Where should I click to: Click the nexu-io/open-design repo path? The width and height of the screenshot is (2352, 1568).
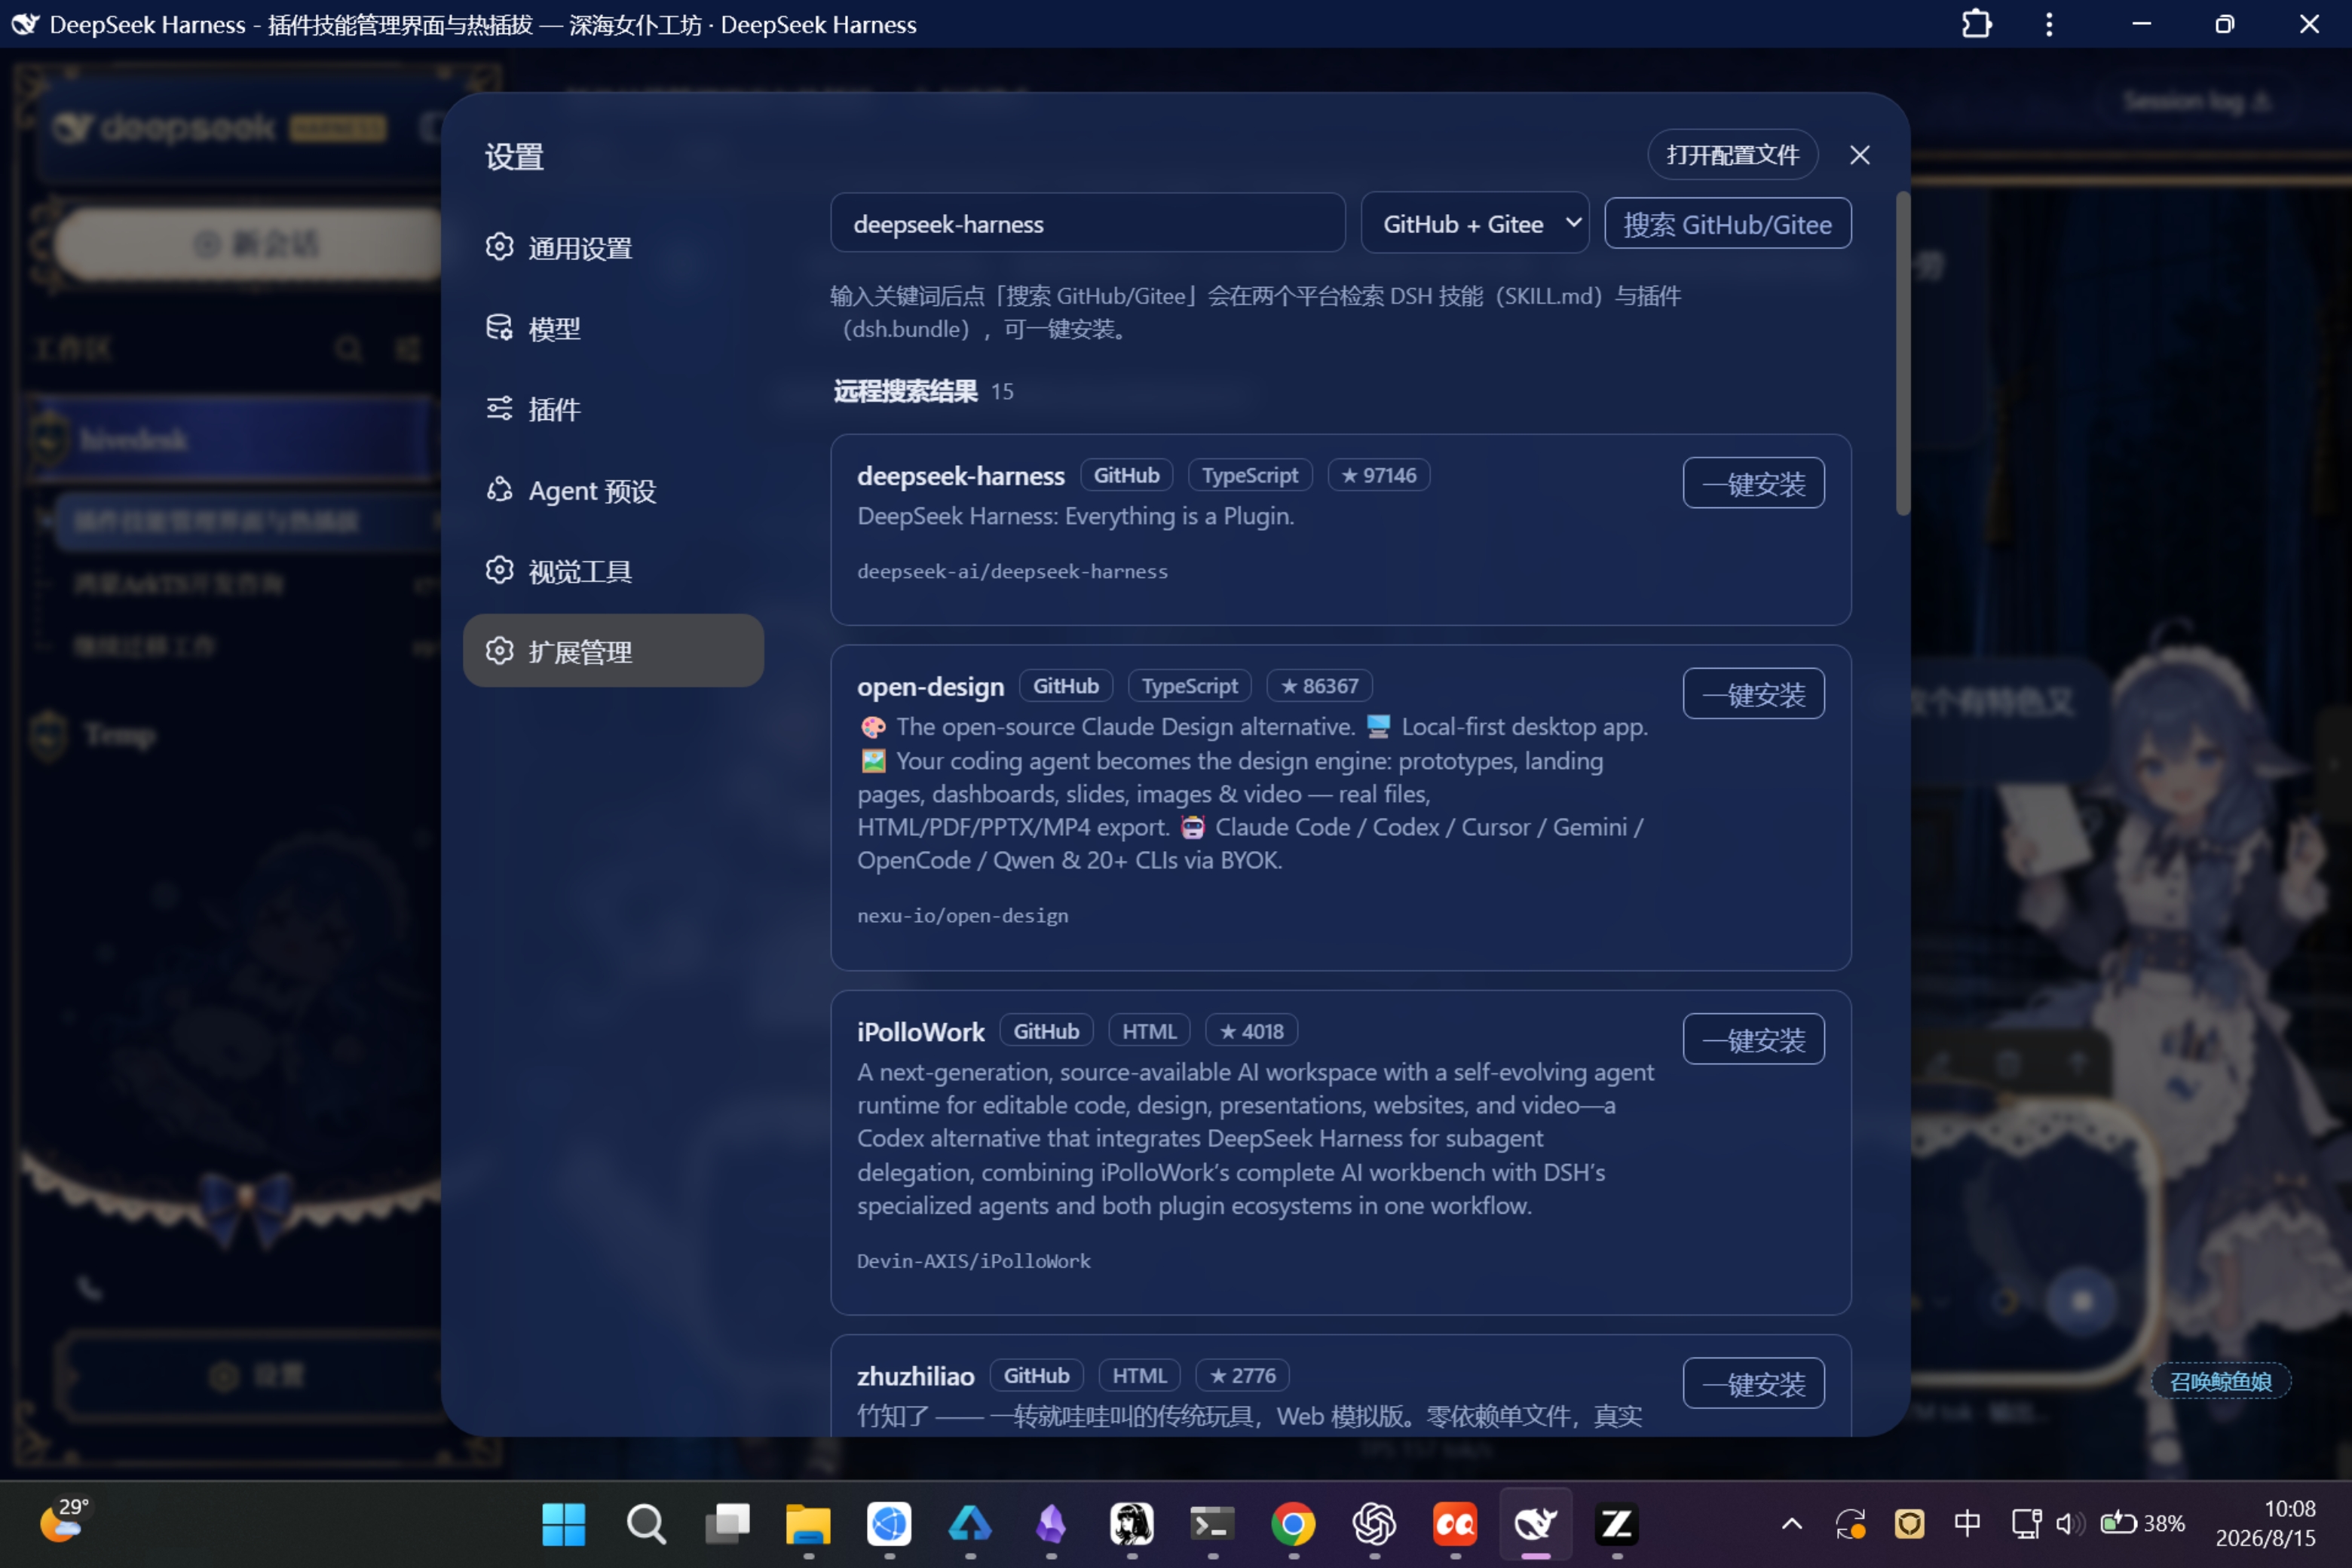point(962,915)
